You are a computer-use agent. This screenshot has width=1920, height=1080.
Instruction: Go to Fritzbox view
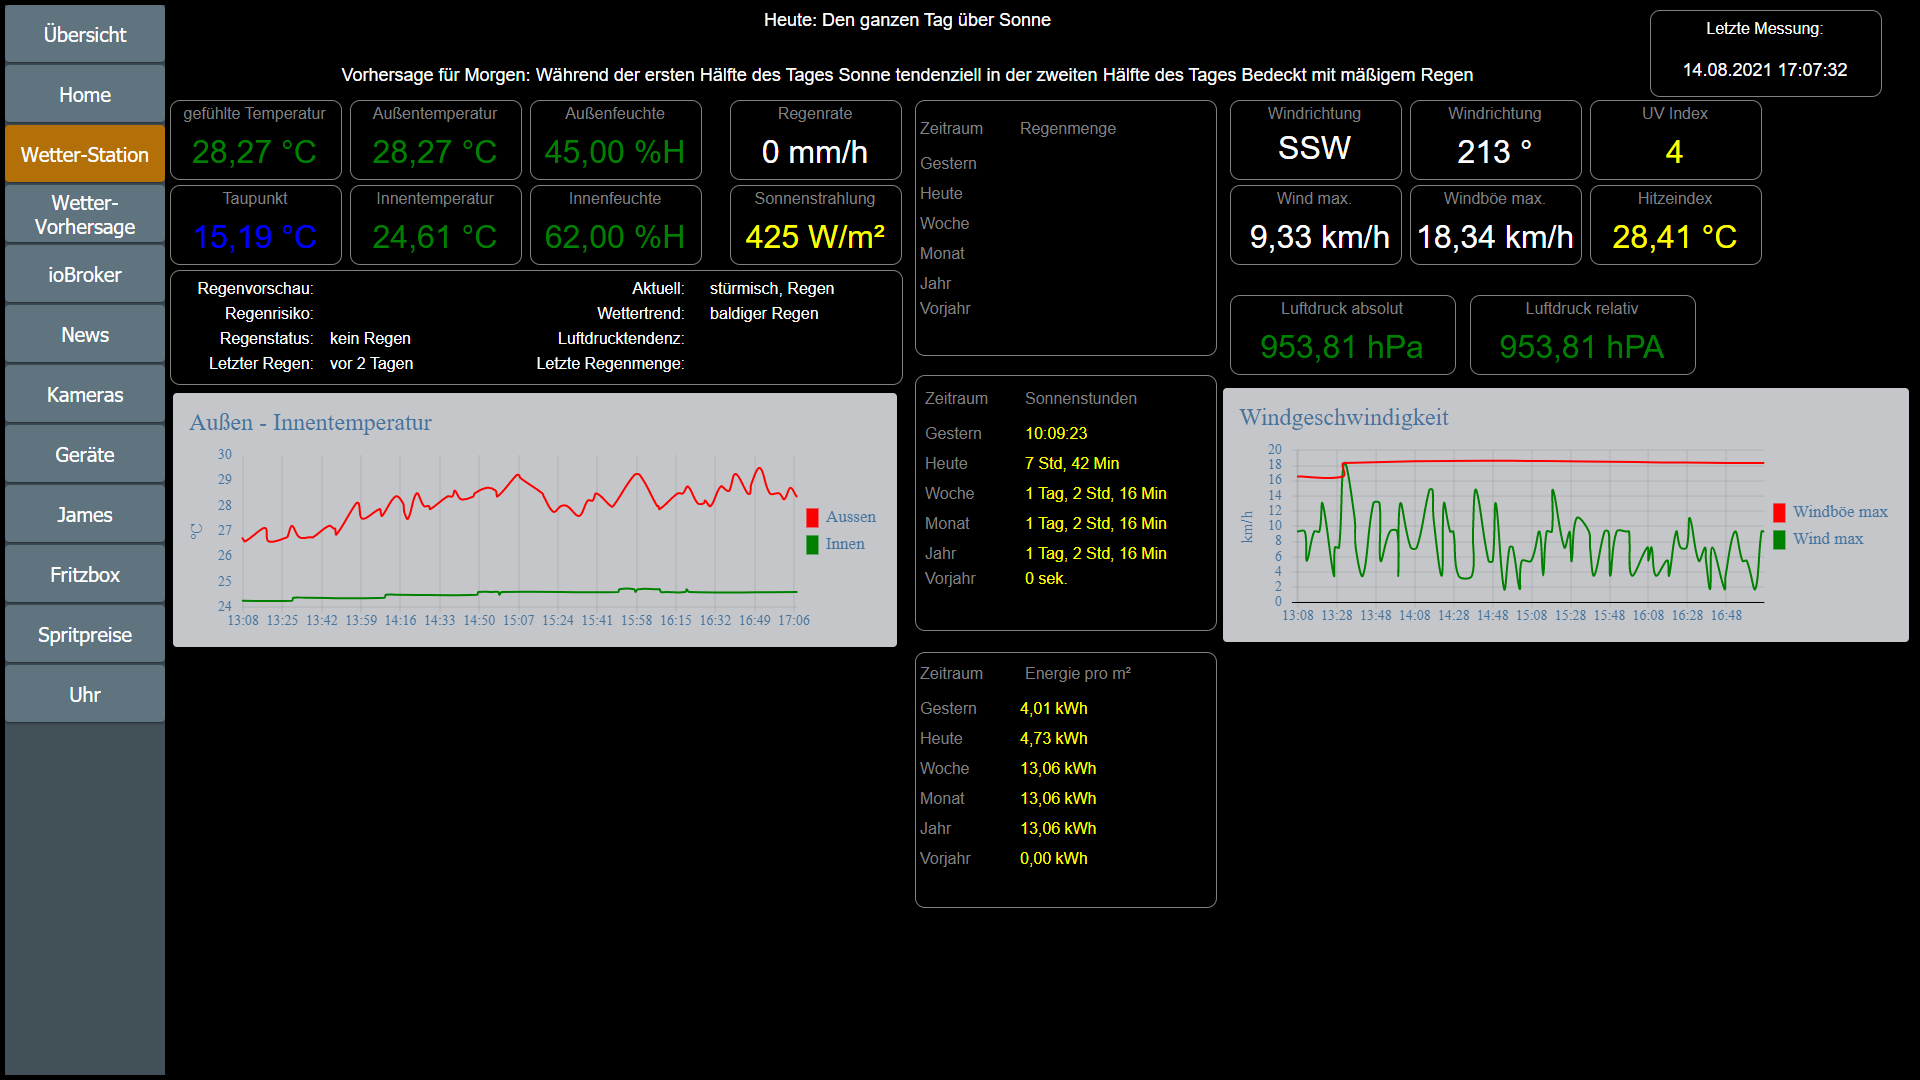pyautogui.click(x=85, y=575)
